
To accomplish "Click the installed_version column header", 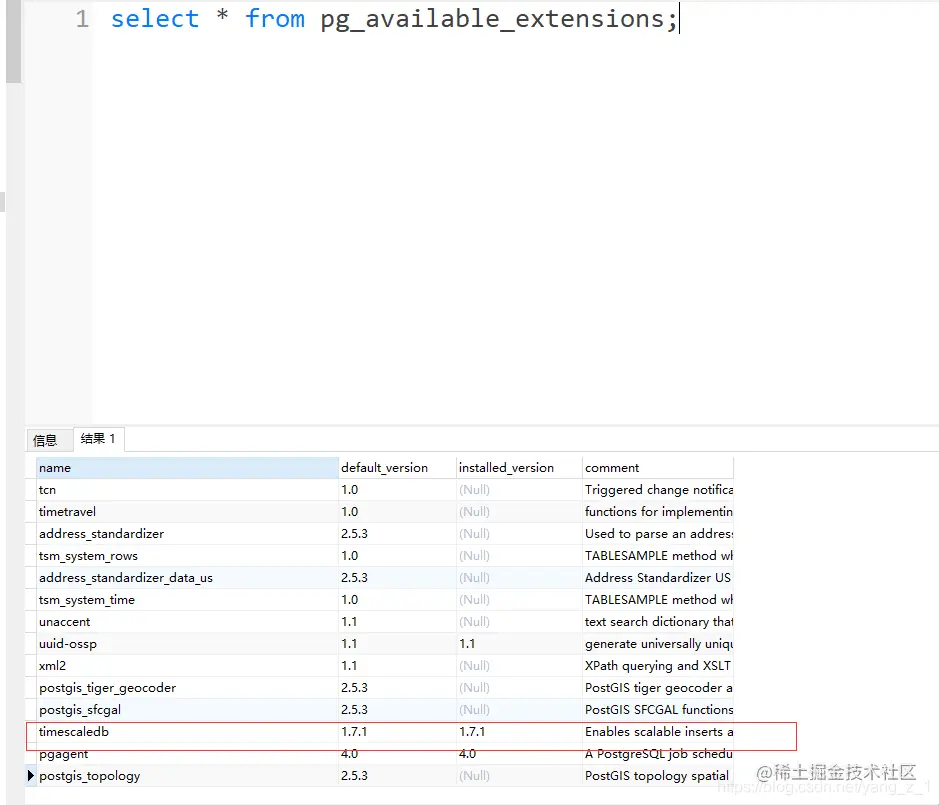I will click(519, 468).
